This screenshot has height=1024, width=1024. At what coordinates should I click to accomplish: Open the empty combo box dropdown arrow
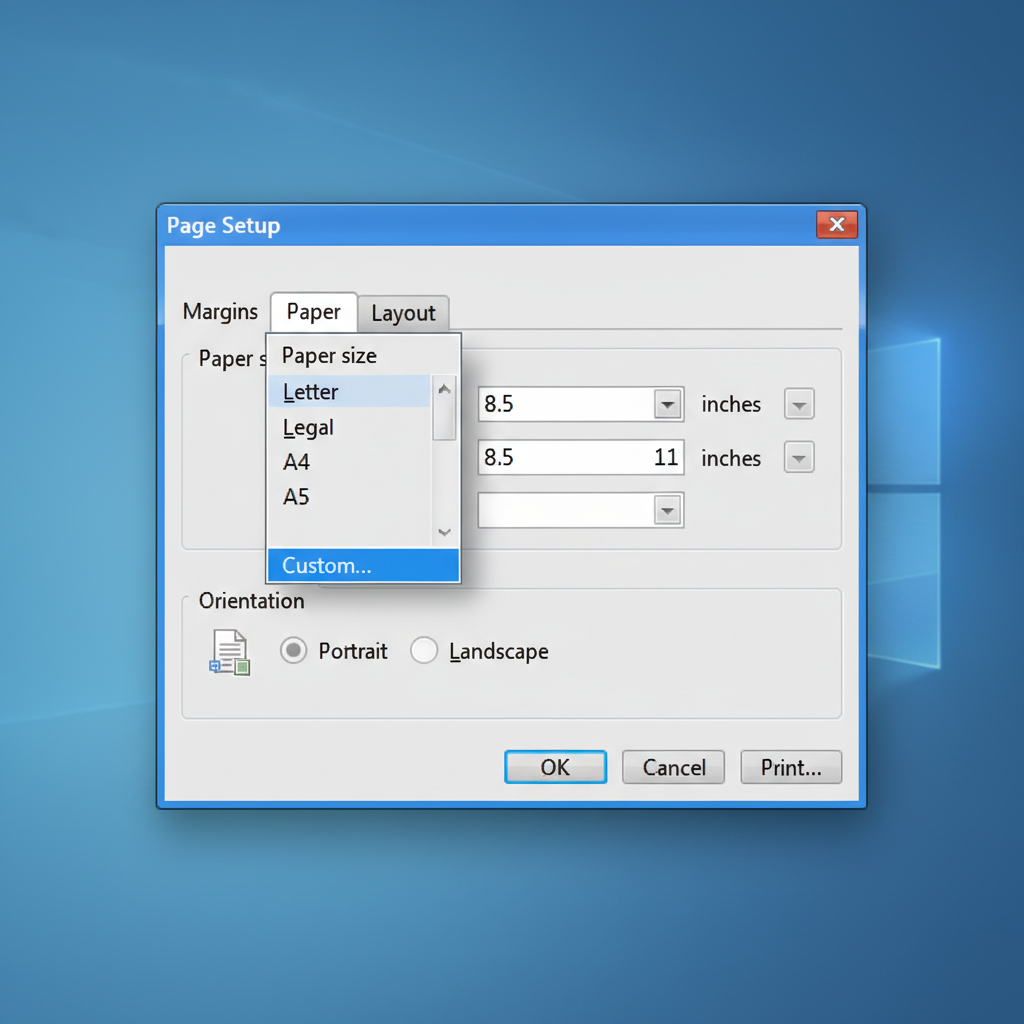tap(667, 511)
